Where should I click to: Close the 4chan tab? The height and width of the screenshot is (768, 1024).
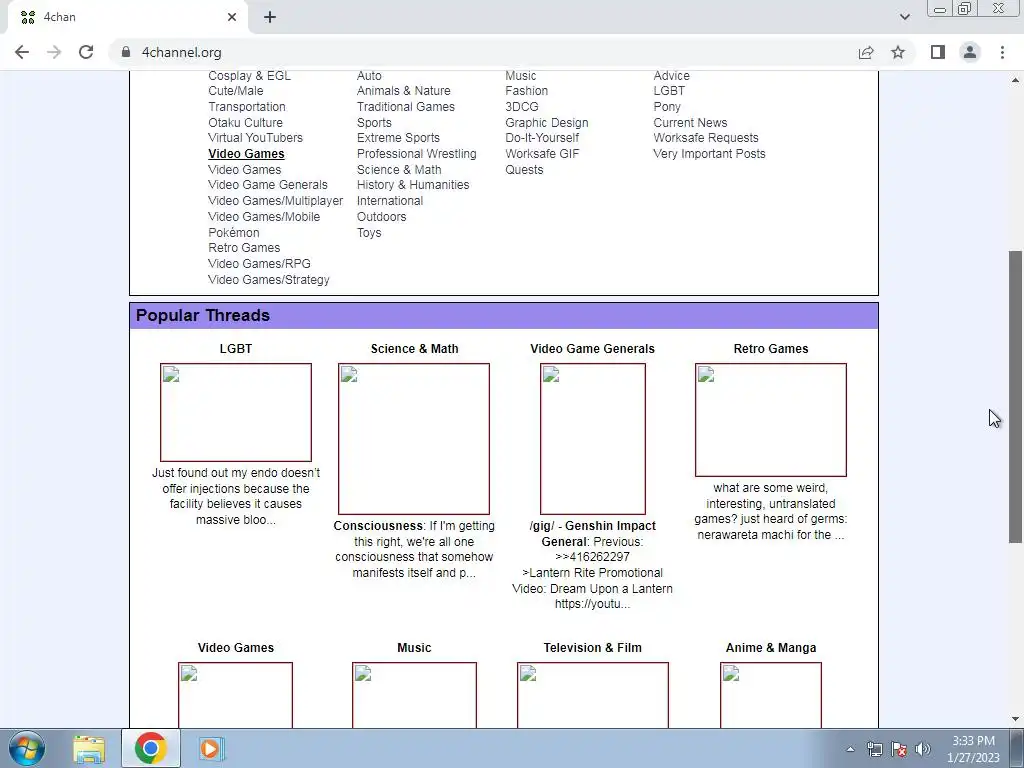(x=232, y=17)
